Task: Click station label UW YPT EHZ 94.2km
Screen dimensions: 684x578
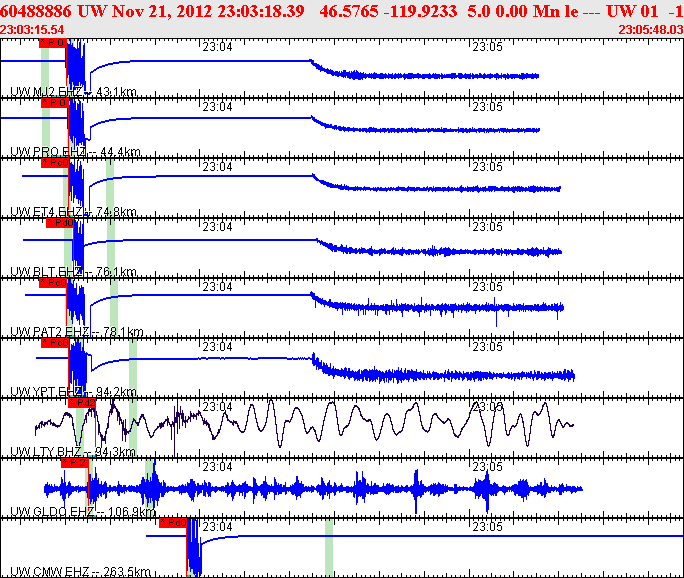Action: 73,392
